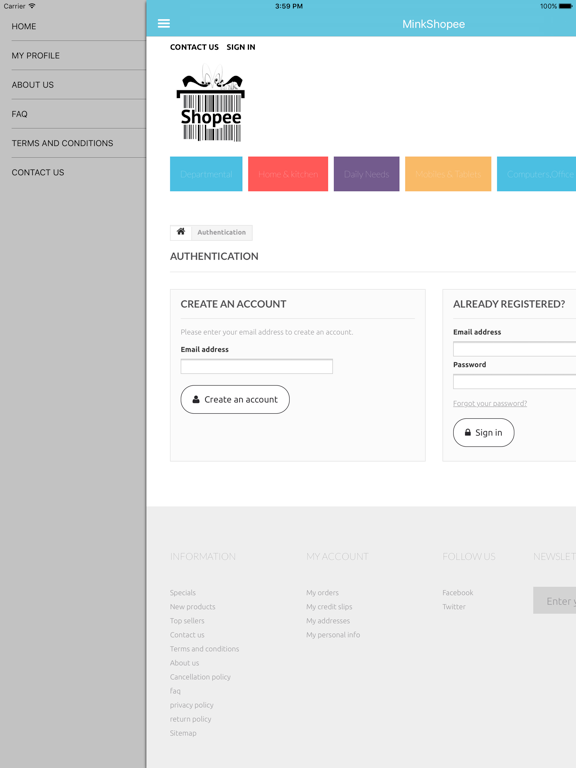Click the ALREADY REGISTERED? heading
The image size is (576, 768).
(x=509, y=304)
